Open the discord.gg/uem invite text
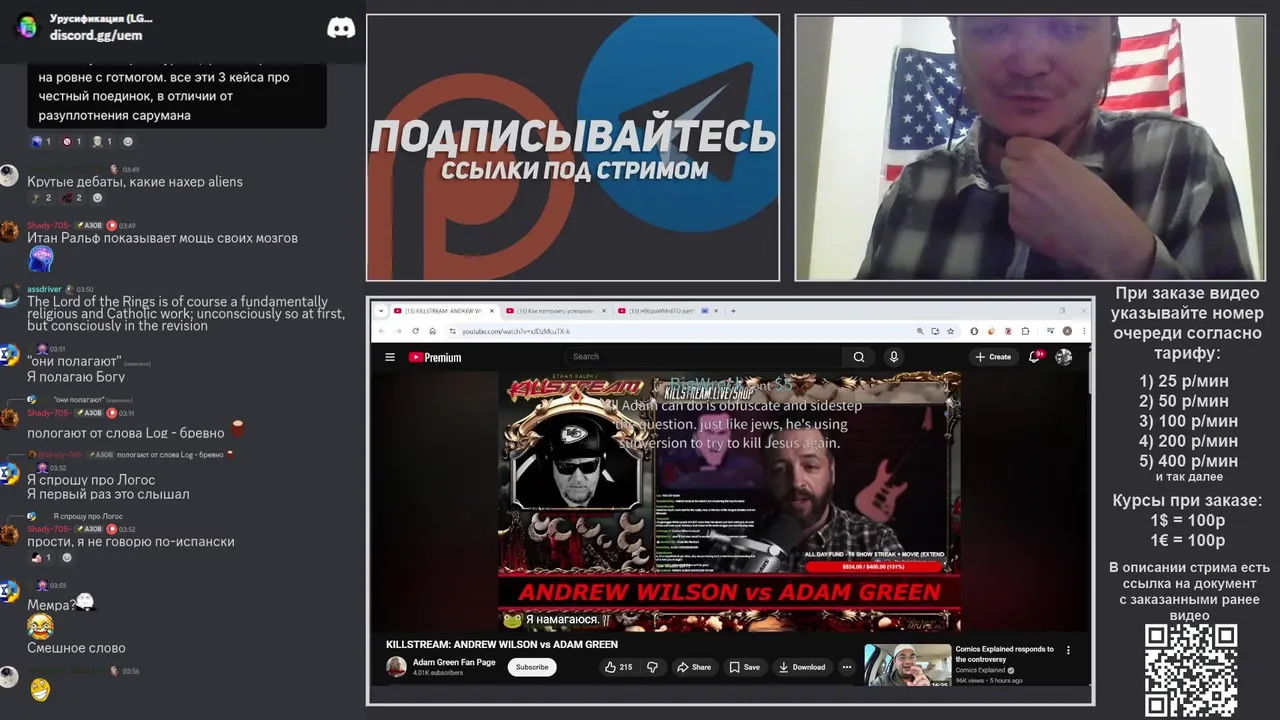This screenshot has height=720, width=1280. [96, 35]
